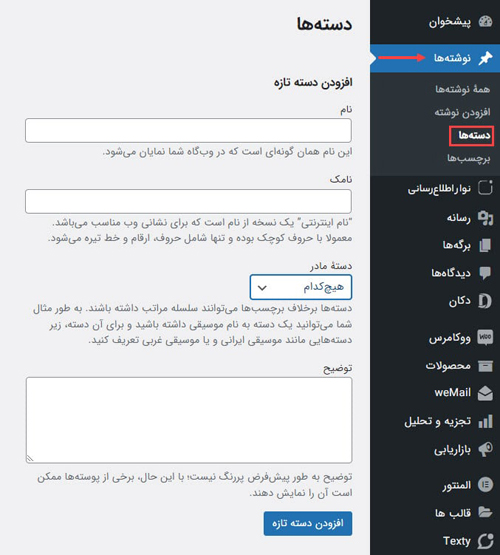Focus the نام text field
The height and width of the screenshot is (555, 500).
188,131
